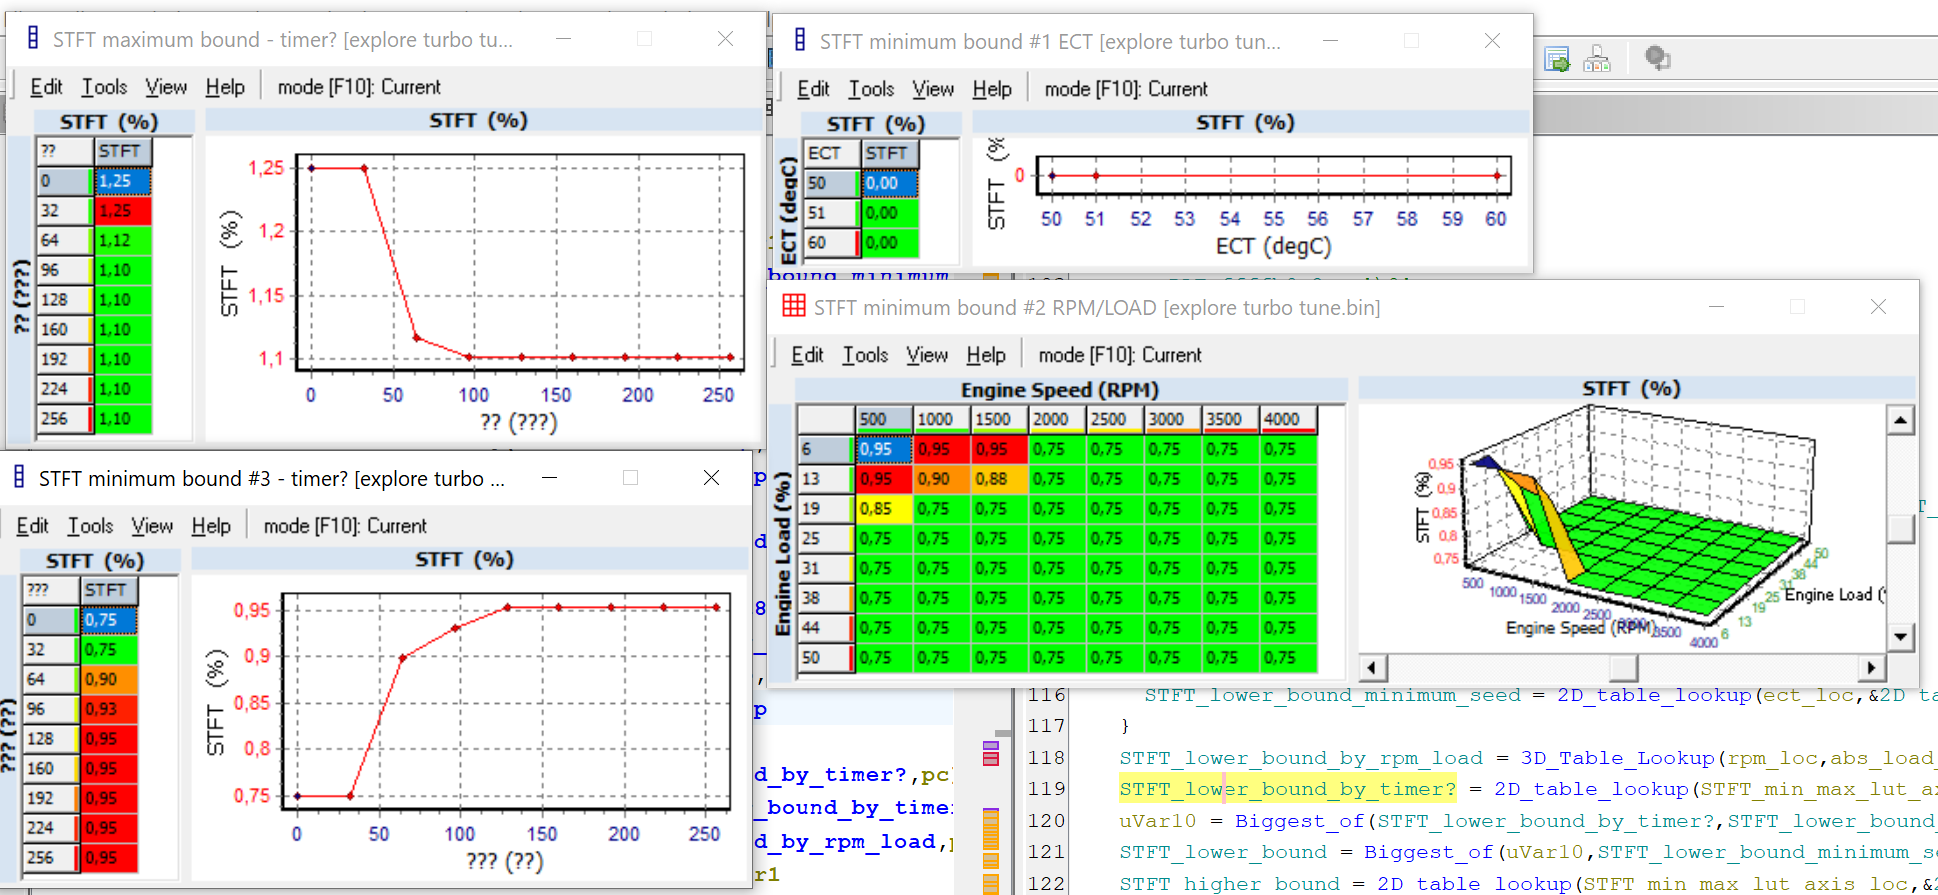Screen dimensions: 1938x895
Task: Open View menu in RPM/LOAD window
Action: [927, 355]
